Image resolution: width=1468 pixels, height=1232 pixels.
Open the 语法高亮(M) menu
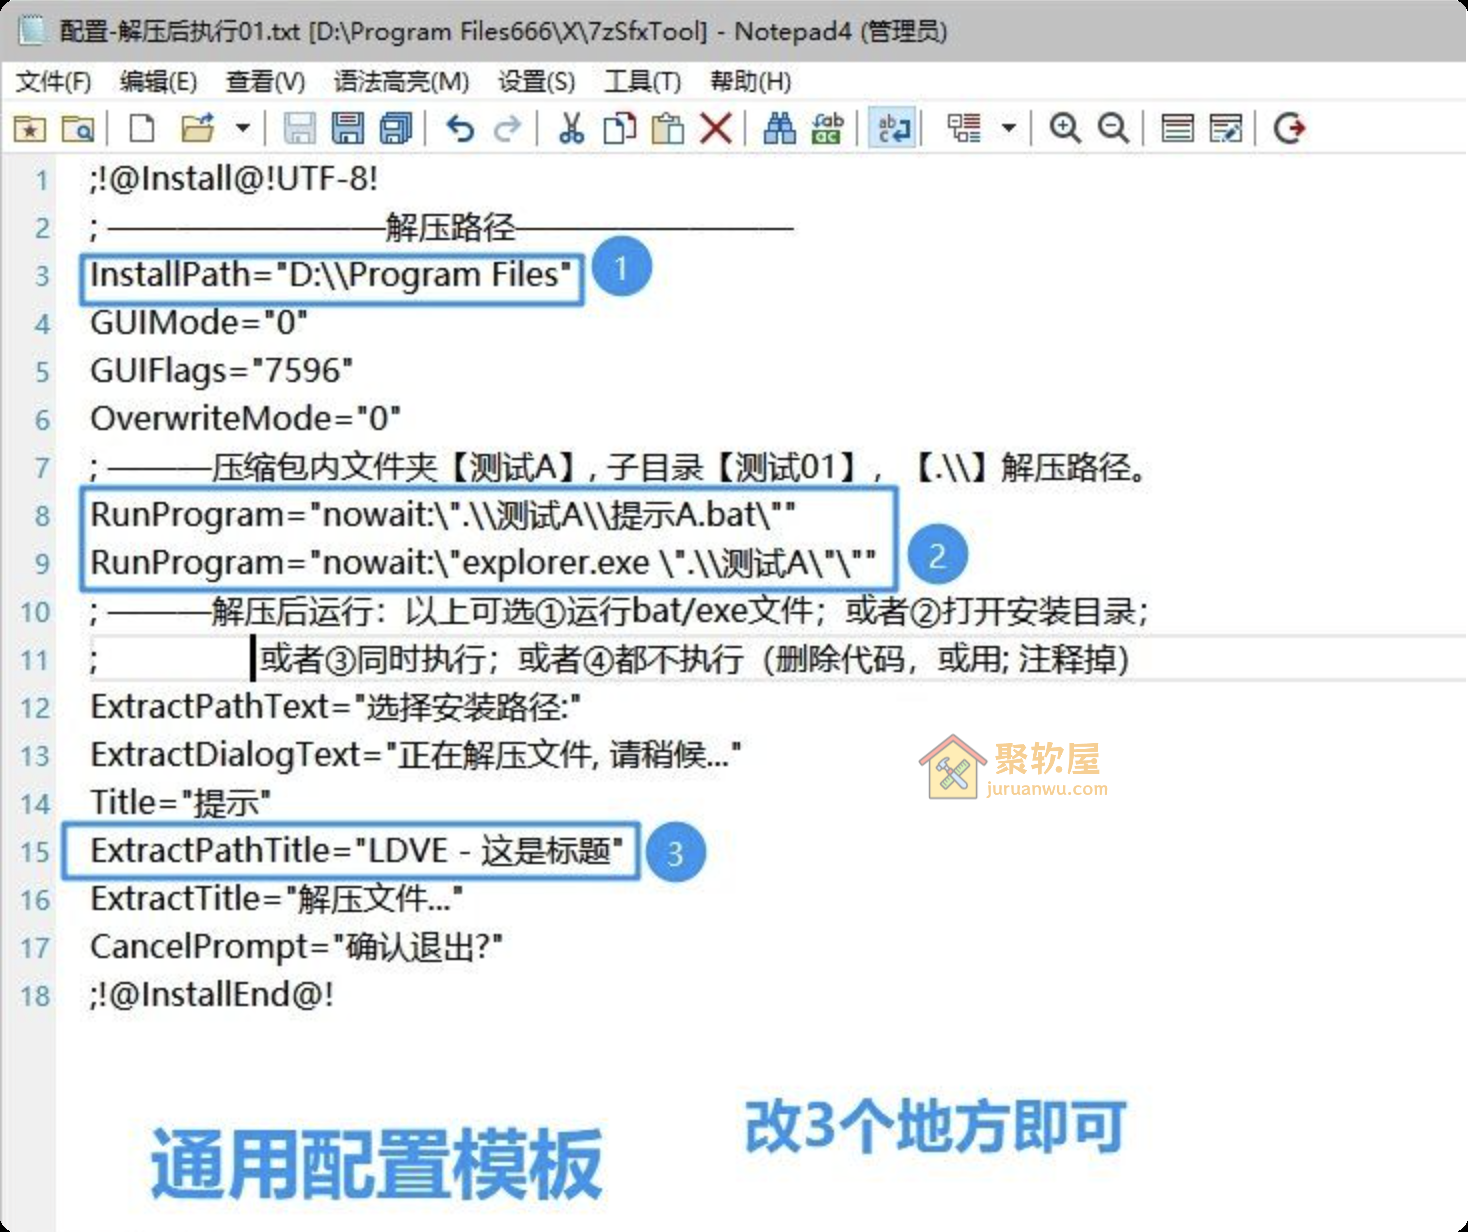[x=404, y=81]
